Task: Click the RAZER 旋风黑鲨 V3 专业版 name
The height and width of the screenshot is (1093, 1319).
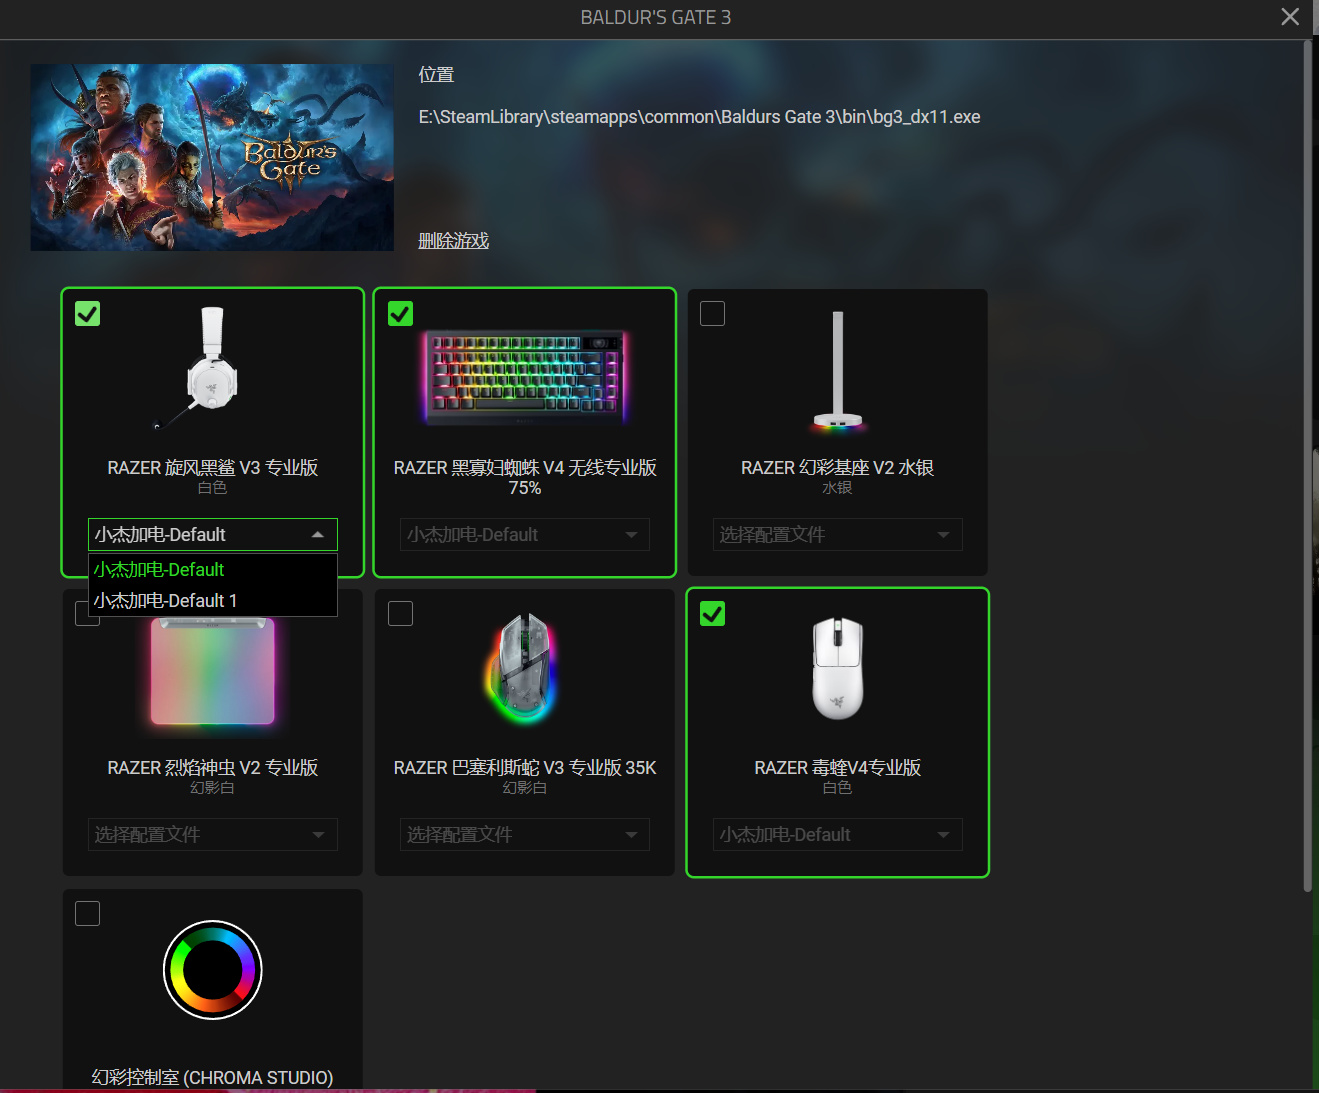Action: click(x=213, y=468)
